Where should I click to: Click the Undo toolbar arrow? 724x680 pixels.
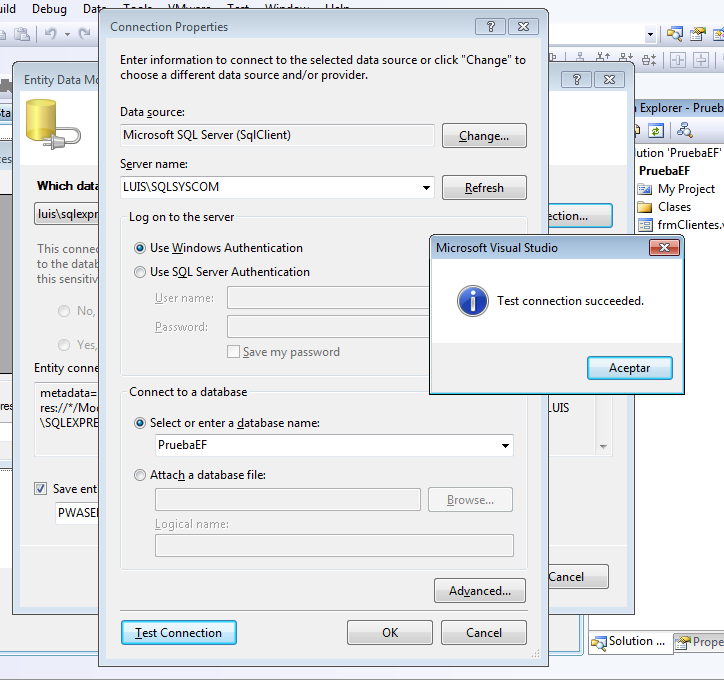[51, 34]
